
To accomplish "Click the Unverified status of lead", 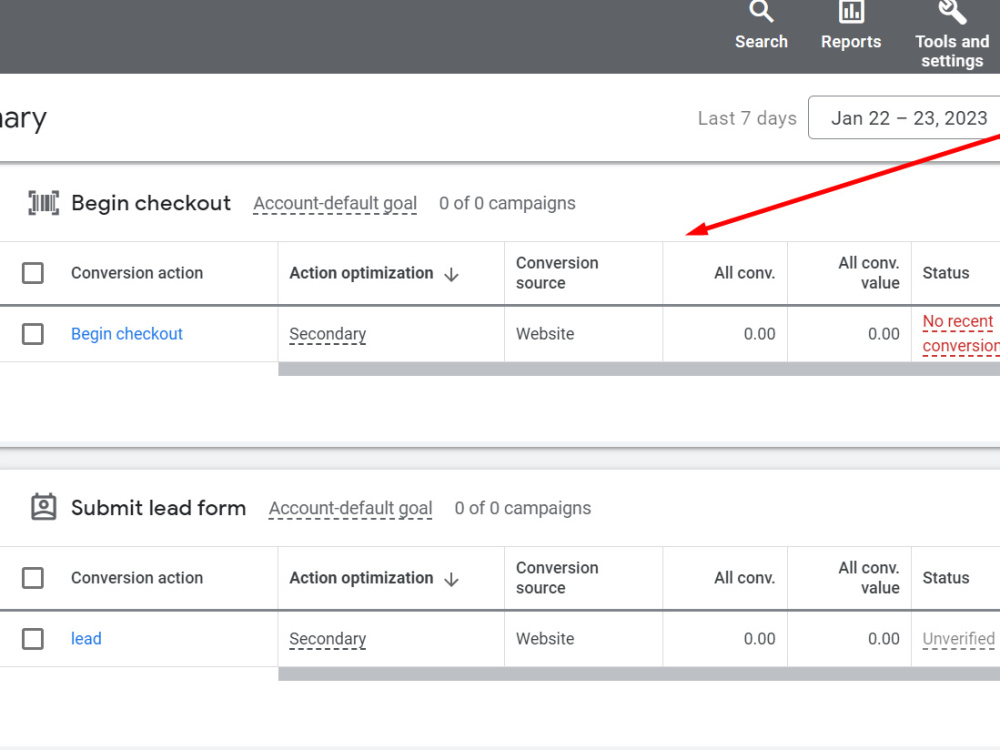I will coord(959,639).
